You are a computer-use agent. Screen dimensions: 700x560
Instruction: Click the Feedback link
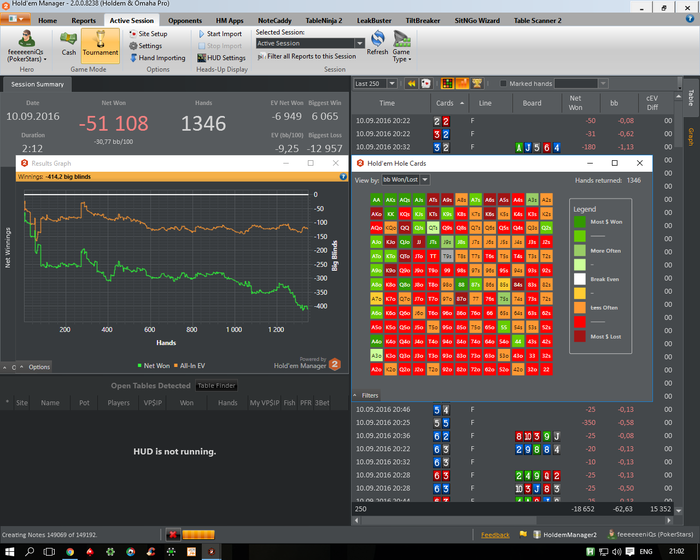click(x=495, y=535)
